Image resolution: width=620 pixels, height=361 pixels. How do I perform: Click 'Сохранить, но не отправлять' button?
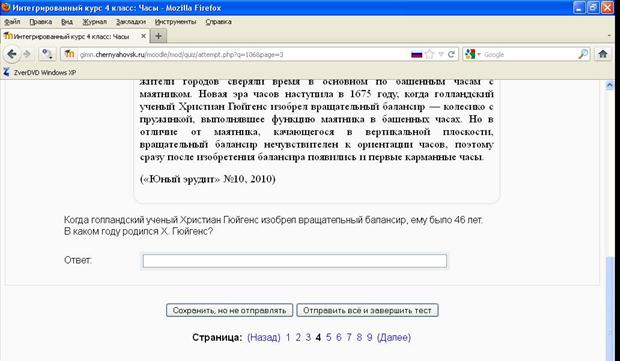click(229, 310)
